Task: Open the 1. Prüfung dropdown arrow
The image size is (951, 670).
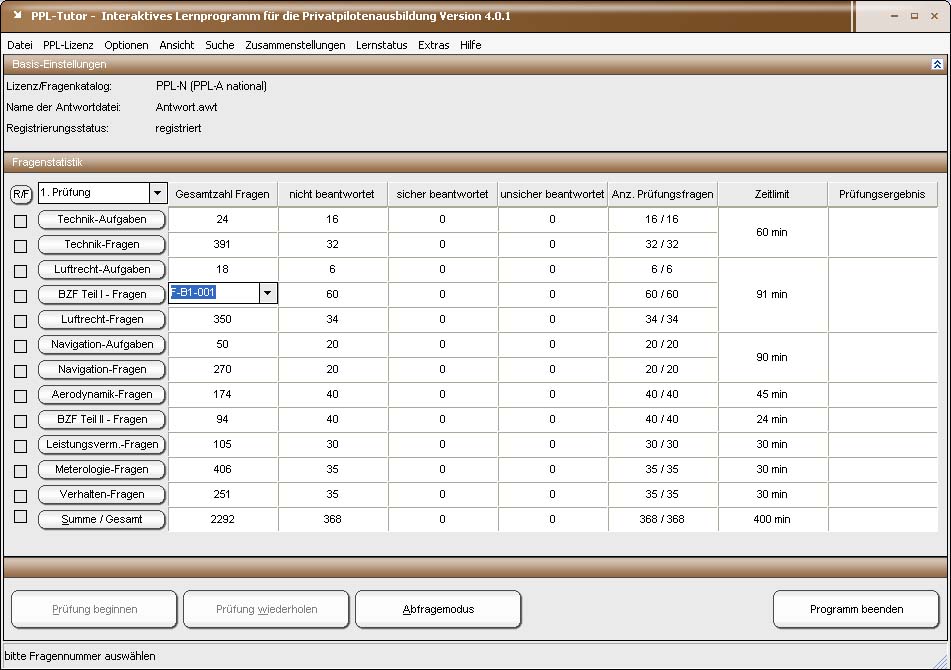Action: pos(158,193)
